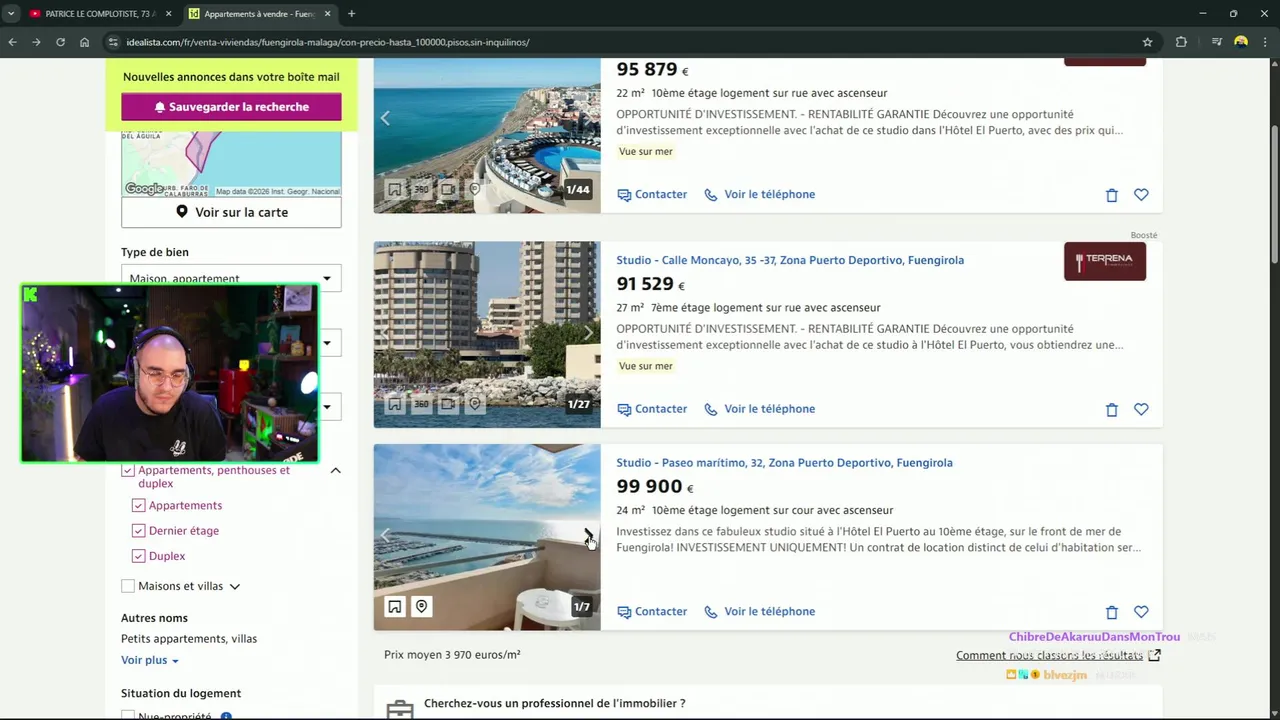Open 'Studio - Paseo marítimo, 32' listing link

(784, 463)
